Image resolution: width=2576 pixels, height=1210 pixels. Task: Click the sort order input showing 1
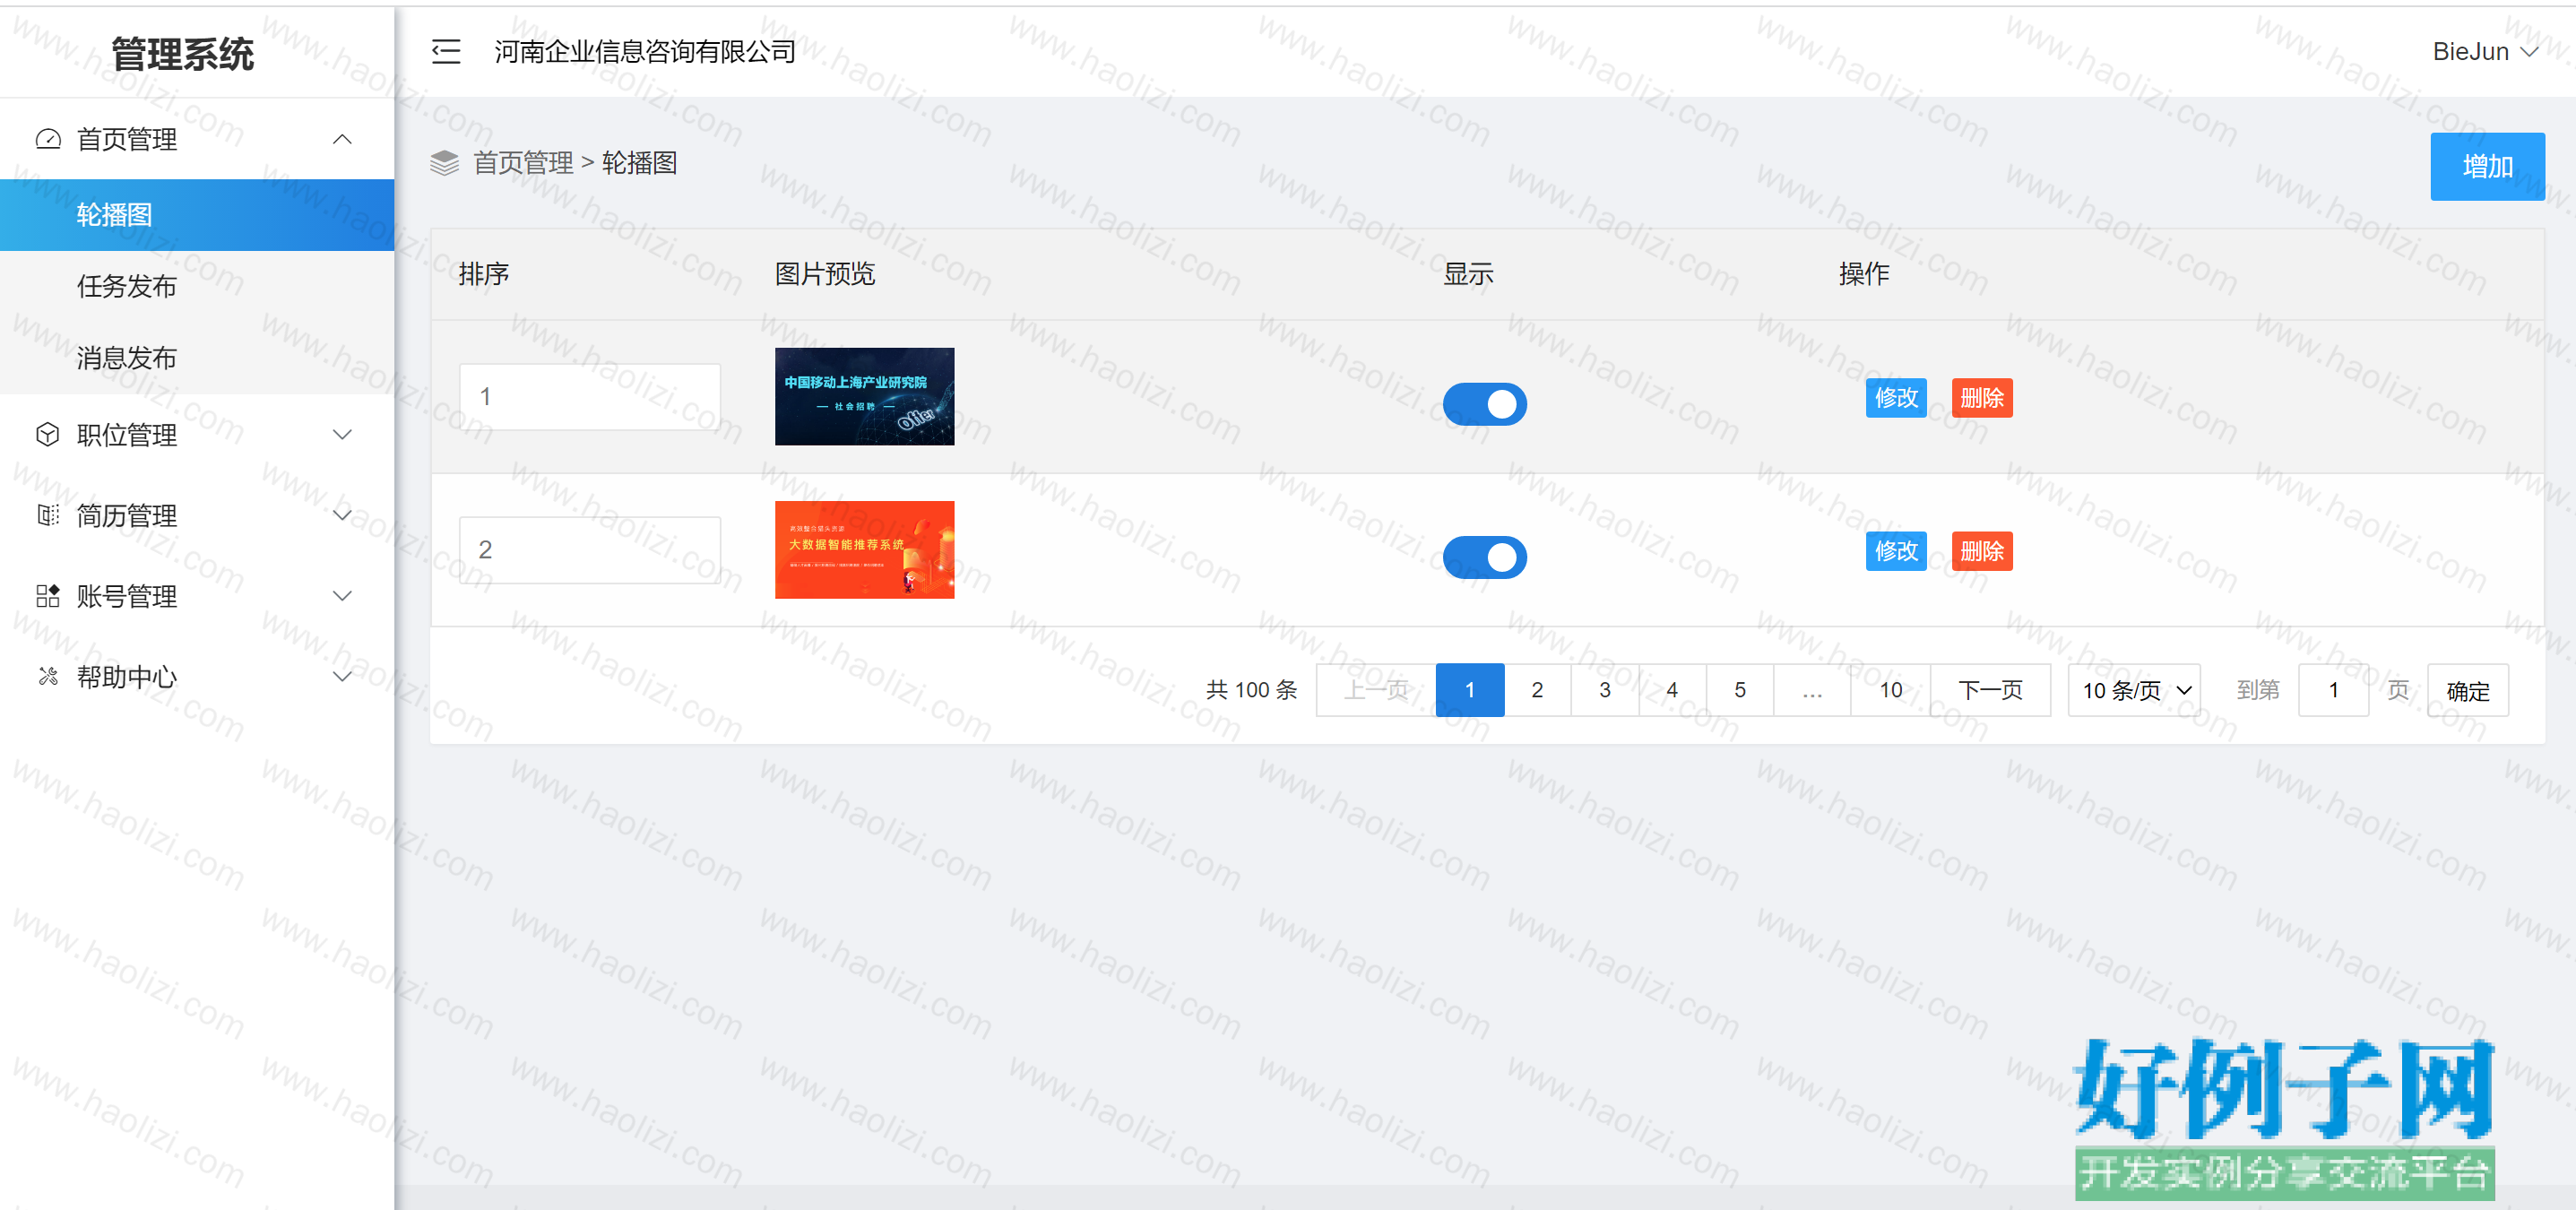(590, 397)
